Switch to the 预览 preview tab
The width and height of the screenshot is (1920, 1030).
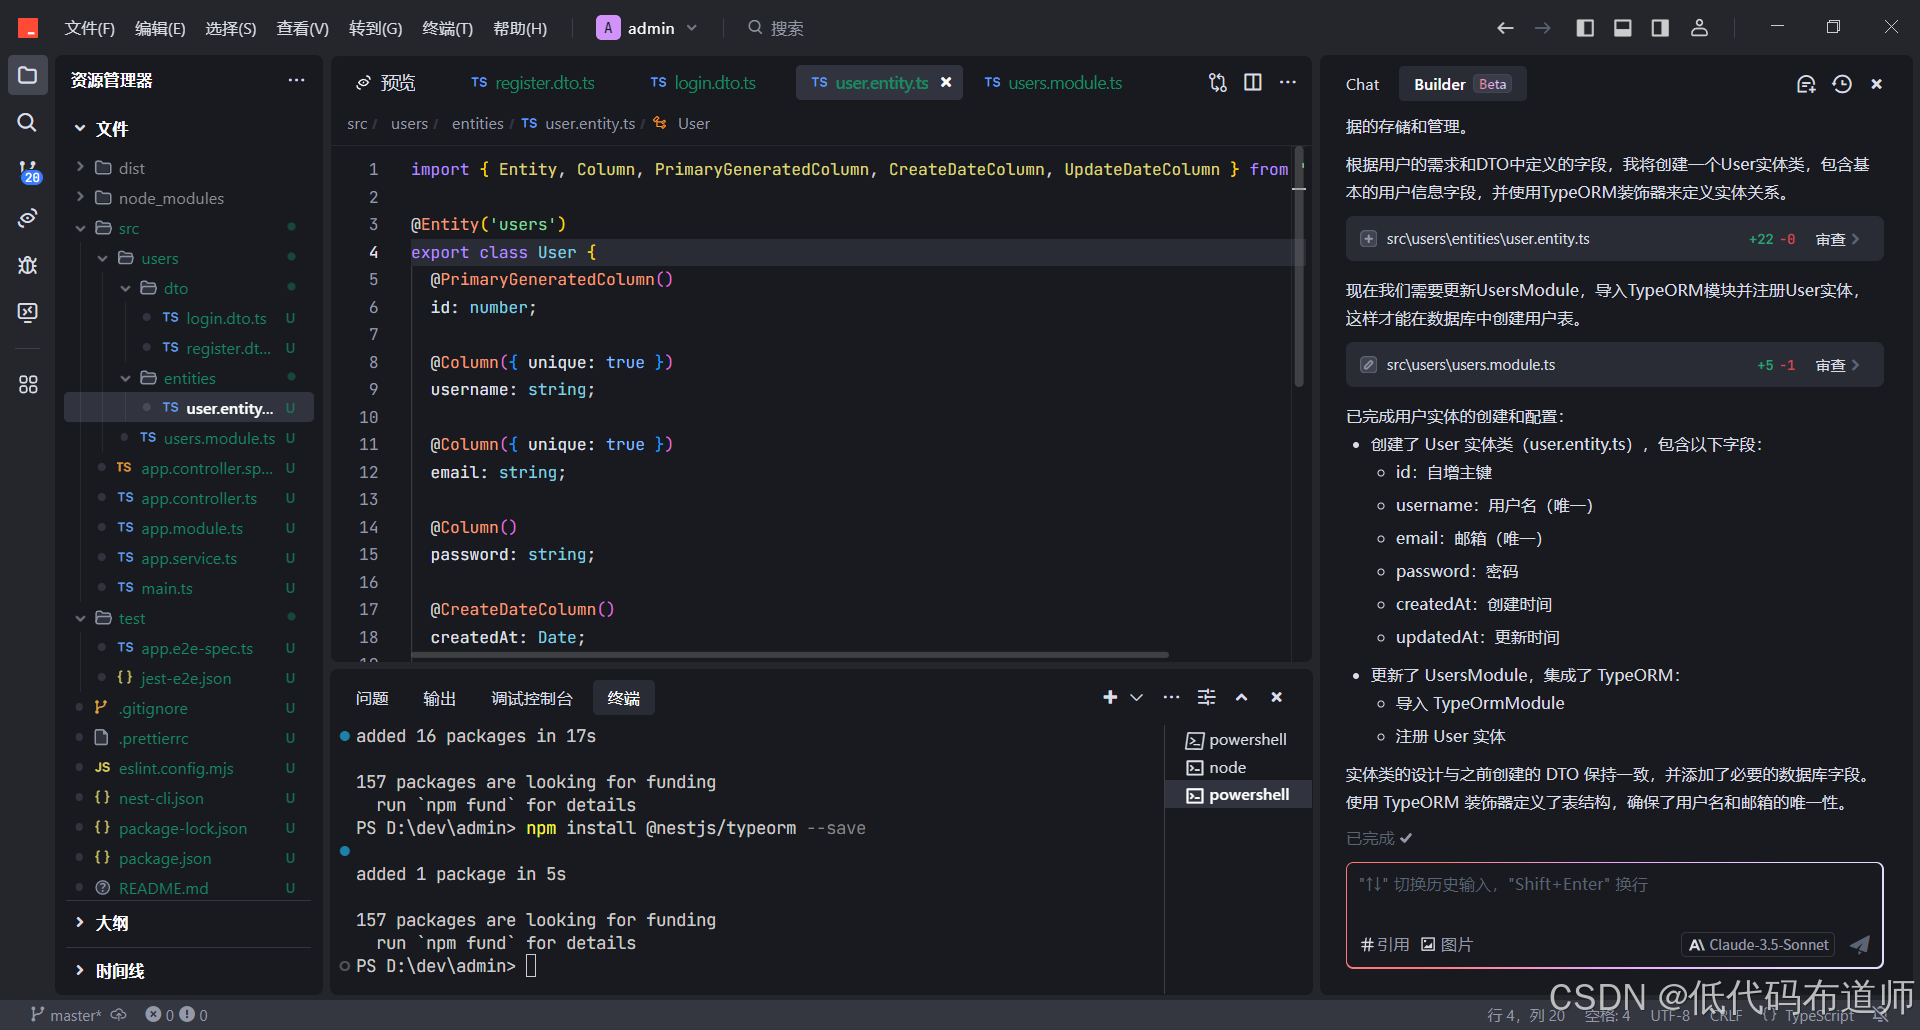386,82
